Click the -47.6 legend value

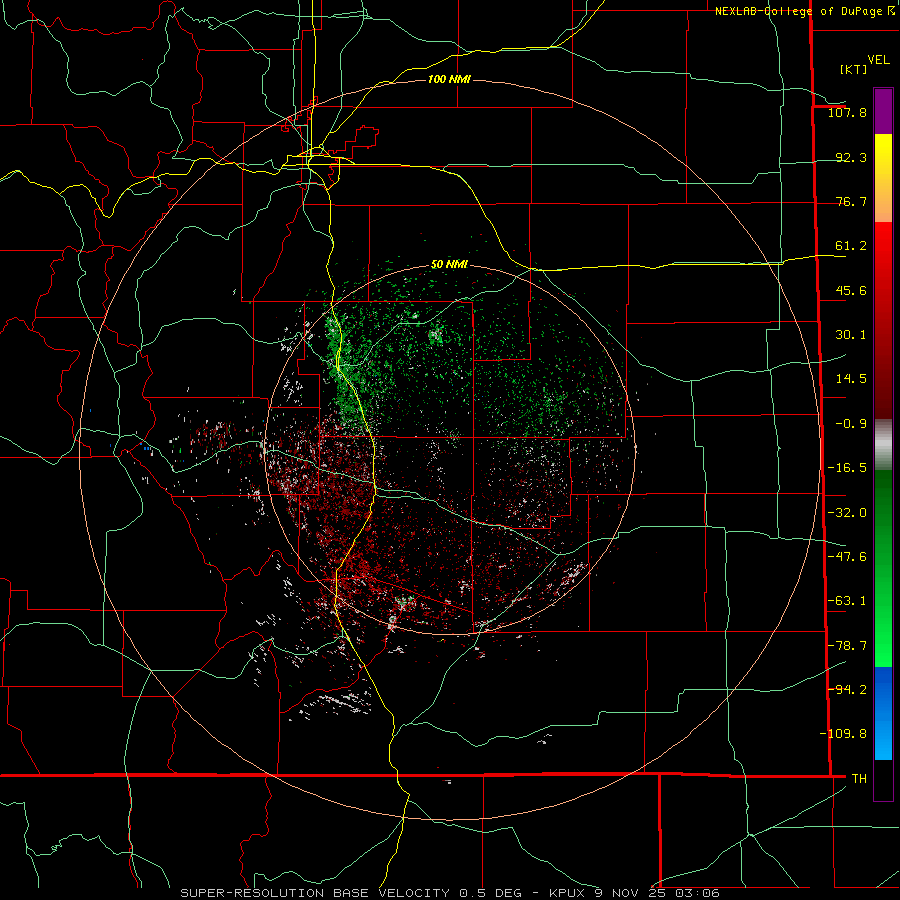tap(847, 557)
